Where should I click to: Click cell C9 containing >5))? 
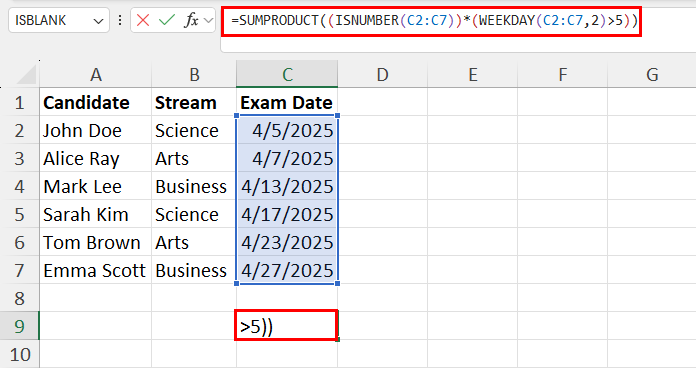(x=286, y=326)
